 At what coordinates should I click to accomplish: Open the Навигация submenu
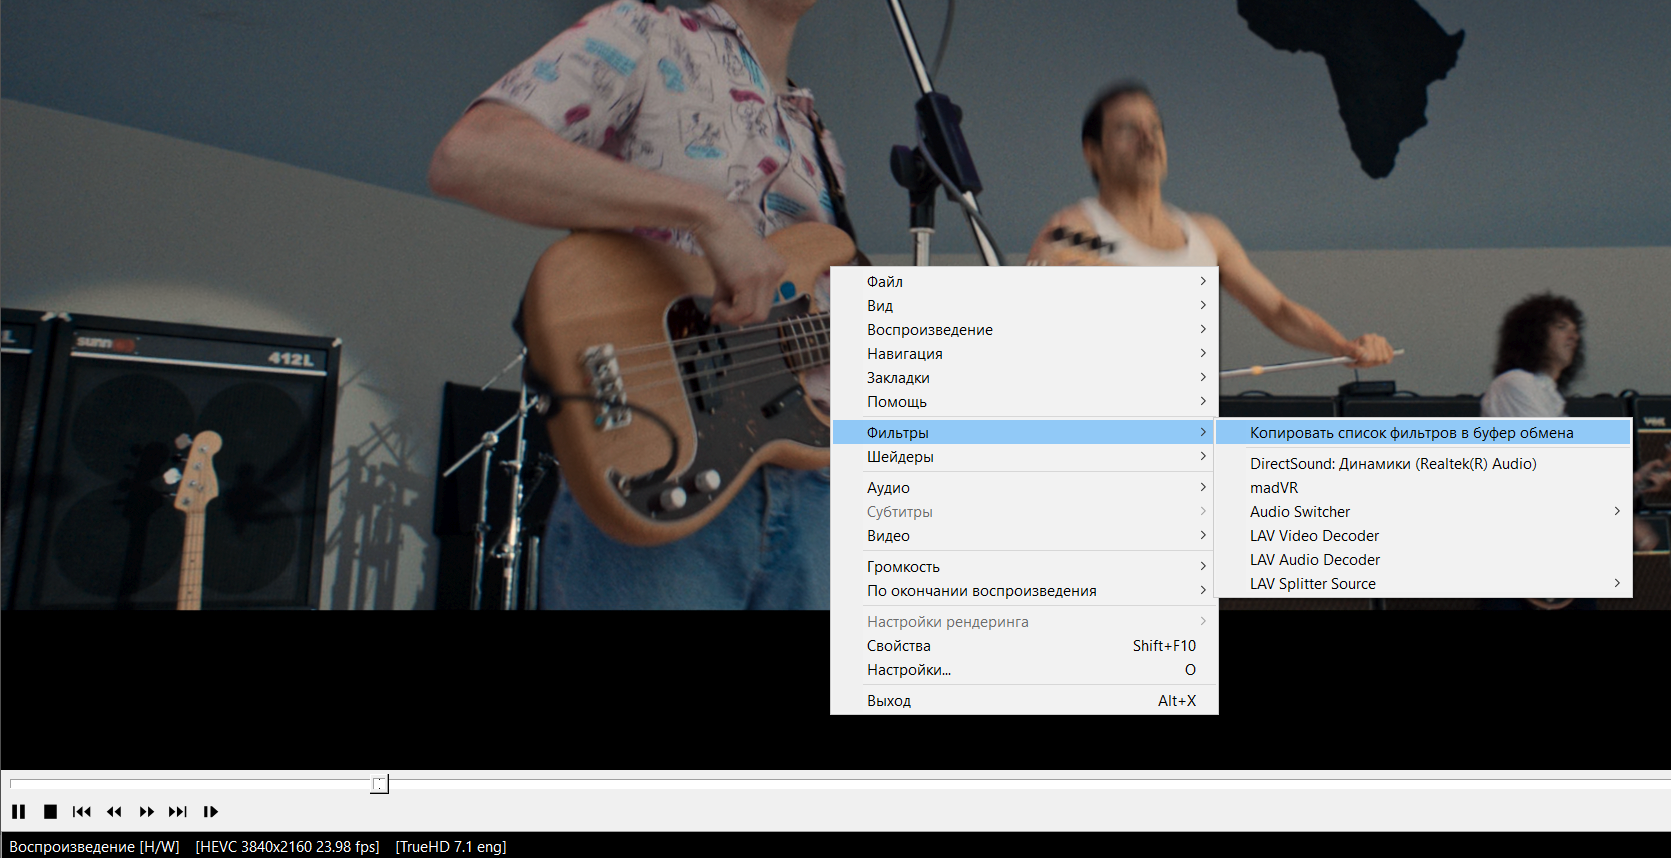pos(1024,354)
